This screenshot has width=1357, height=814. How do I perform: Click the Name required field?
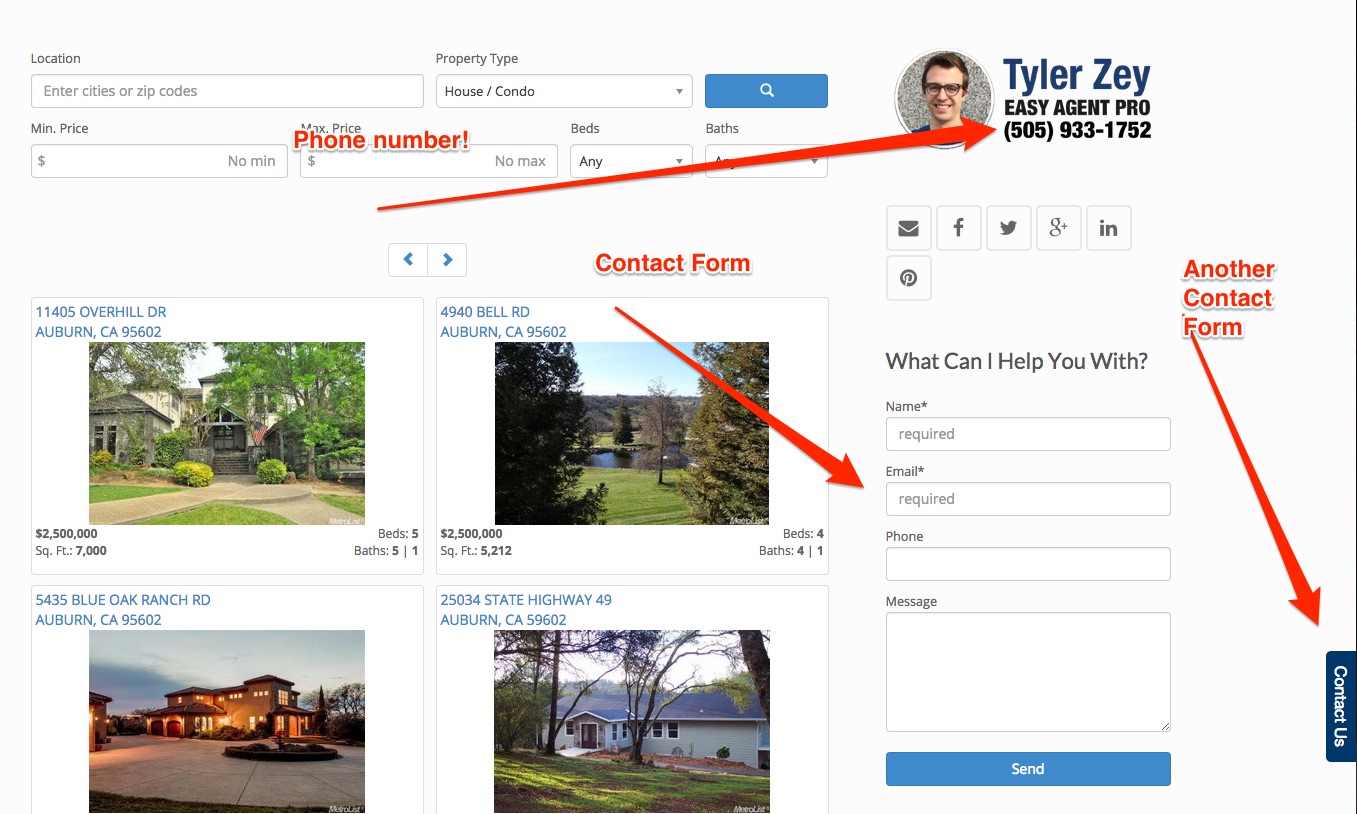point(1028,434)
